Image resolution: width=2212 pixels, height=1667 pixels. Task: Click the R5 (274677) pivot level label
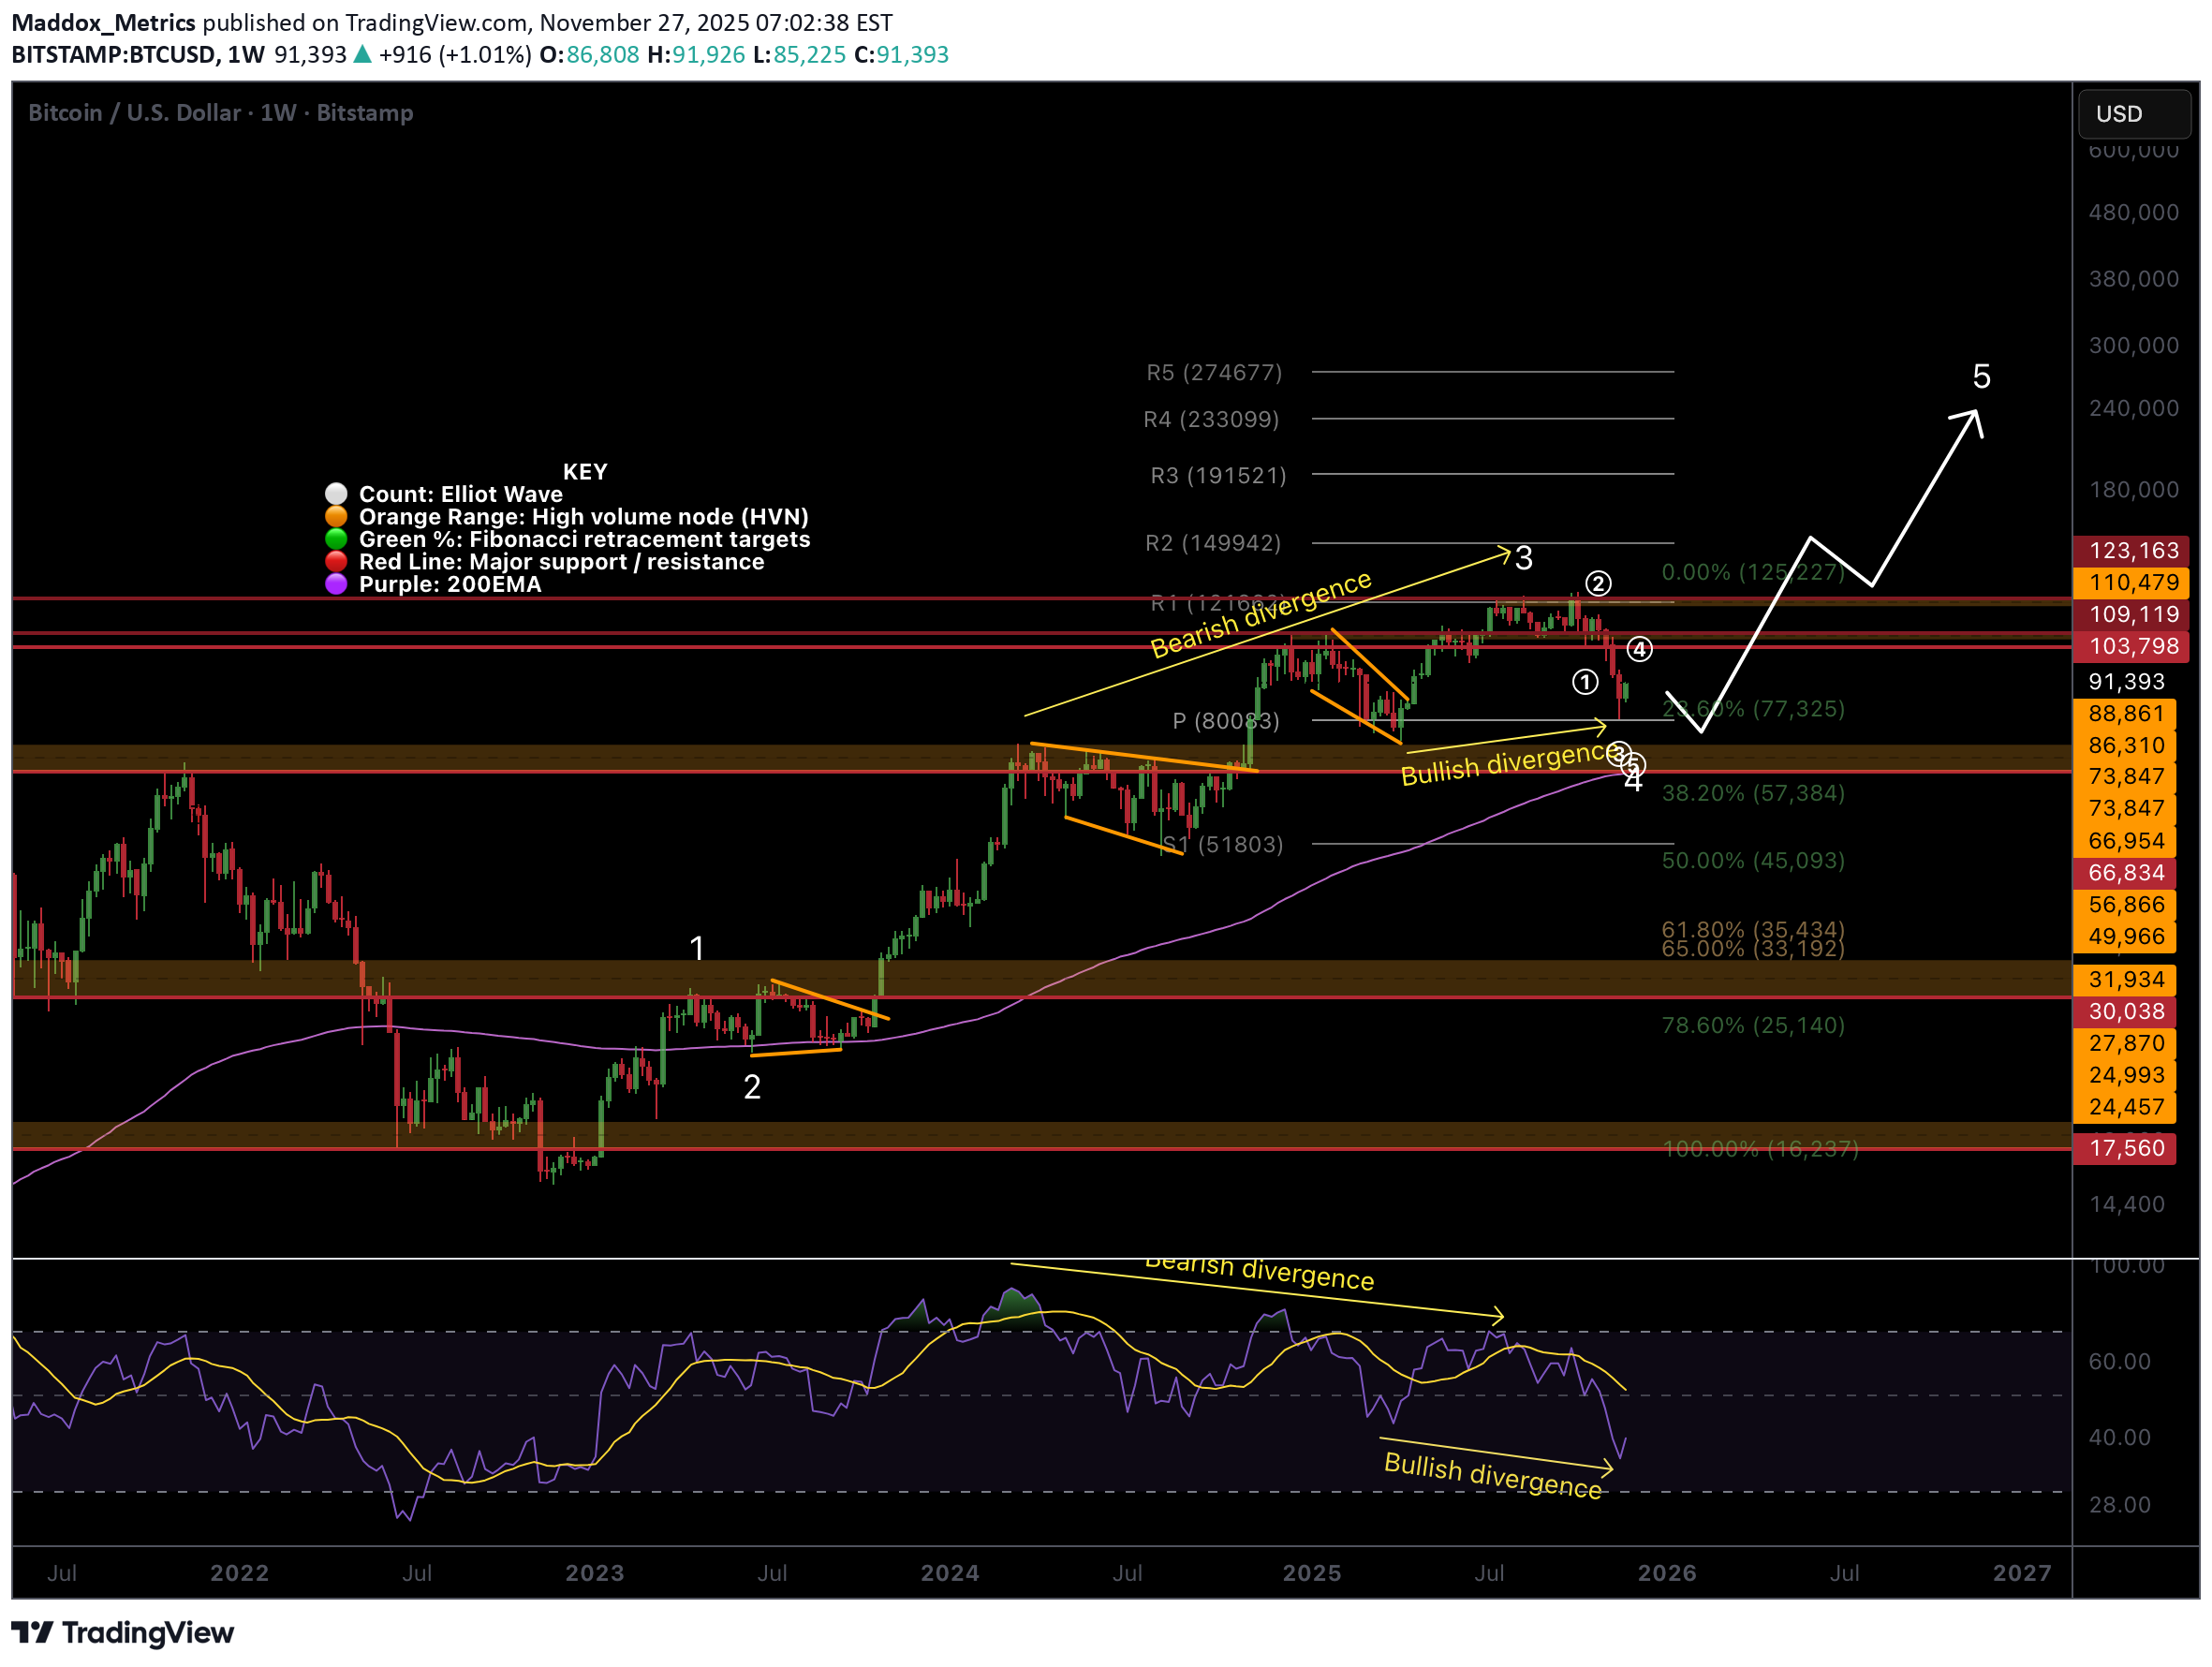click(x=1213, y=371)
